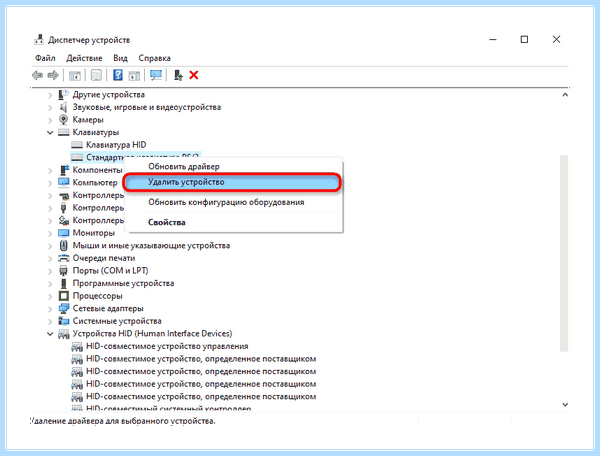Minimize the Диспетчер устройств window
Viewport: 600px width, 456px height.
coord(493,39)
